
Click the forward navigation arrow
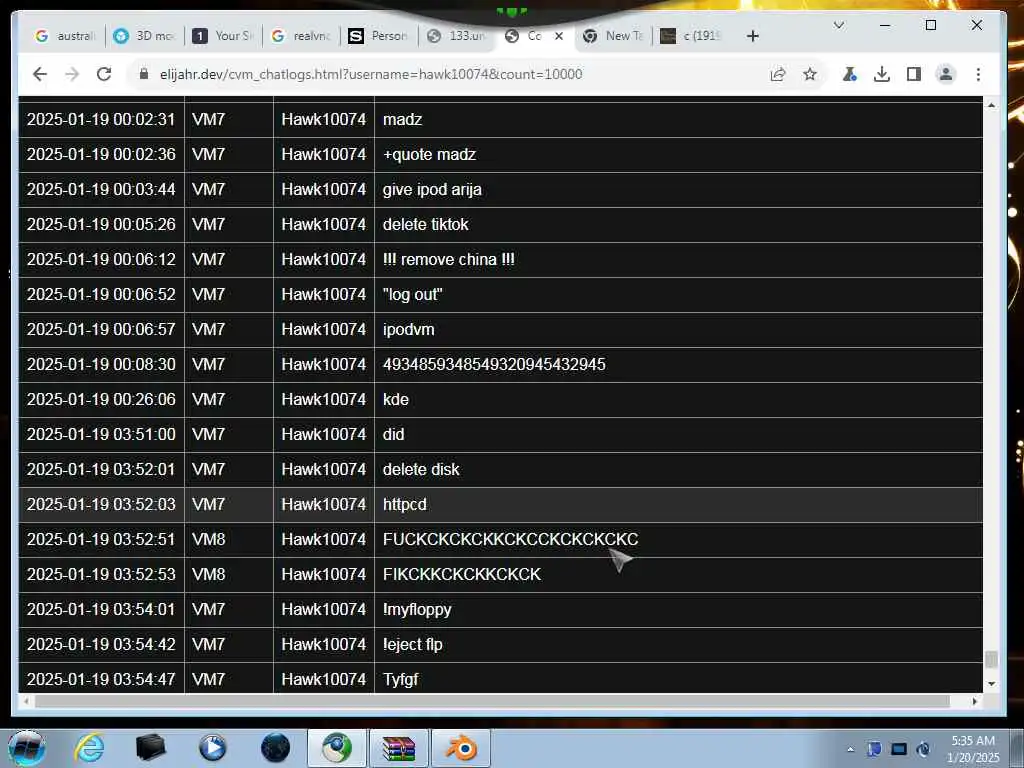[72, 74]
